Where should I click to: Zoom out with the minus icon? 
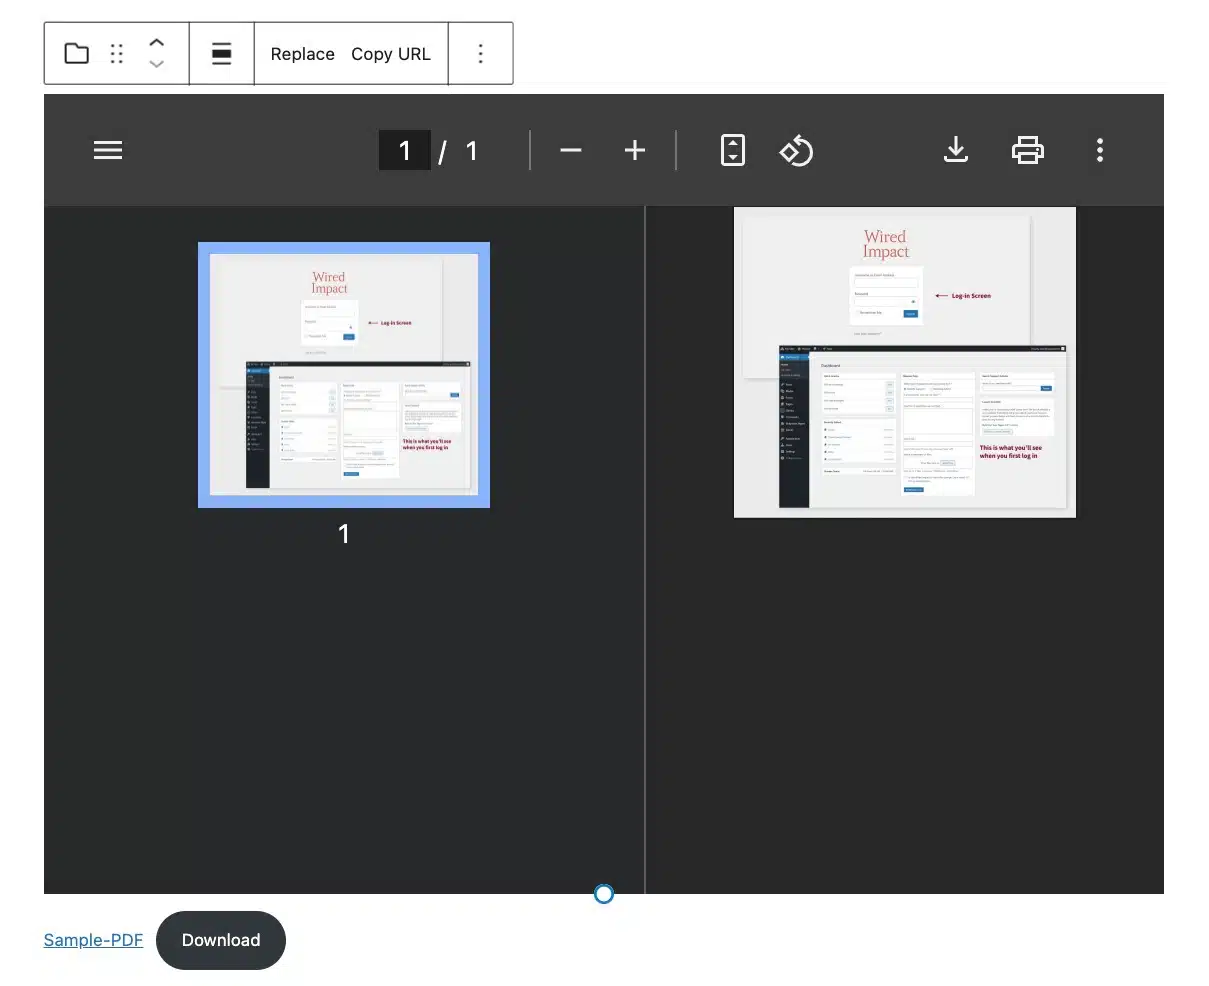point(571,151)
